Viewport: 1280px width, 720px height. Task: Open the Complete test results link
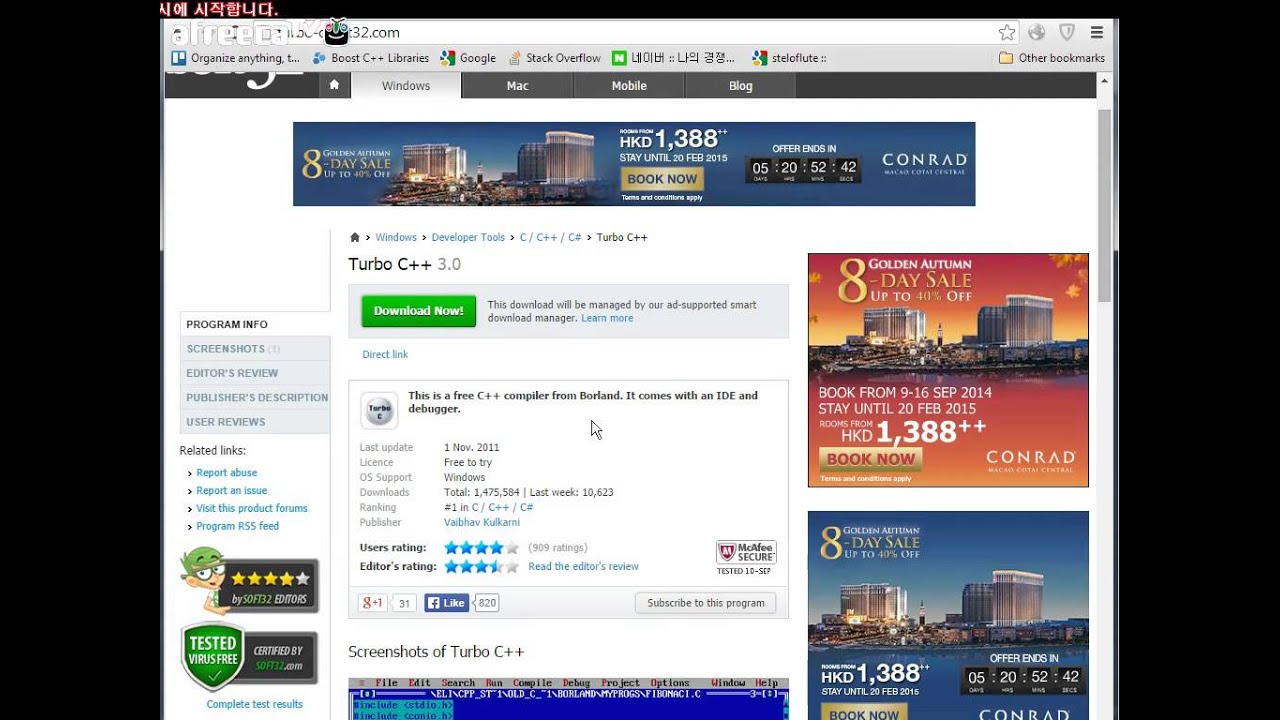[254, 704]
